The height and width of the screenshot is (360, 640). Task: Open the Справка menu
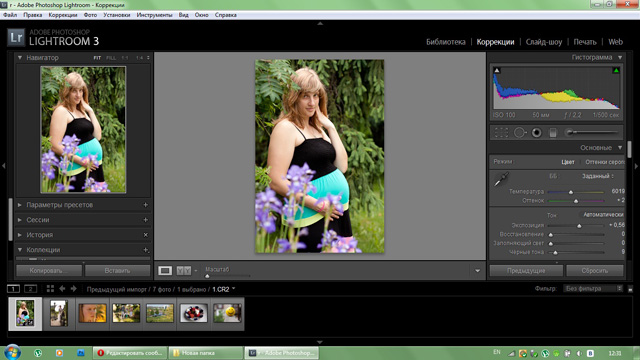coord(226,15)
